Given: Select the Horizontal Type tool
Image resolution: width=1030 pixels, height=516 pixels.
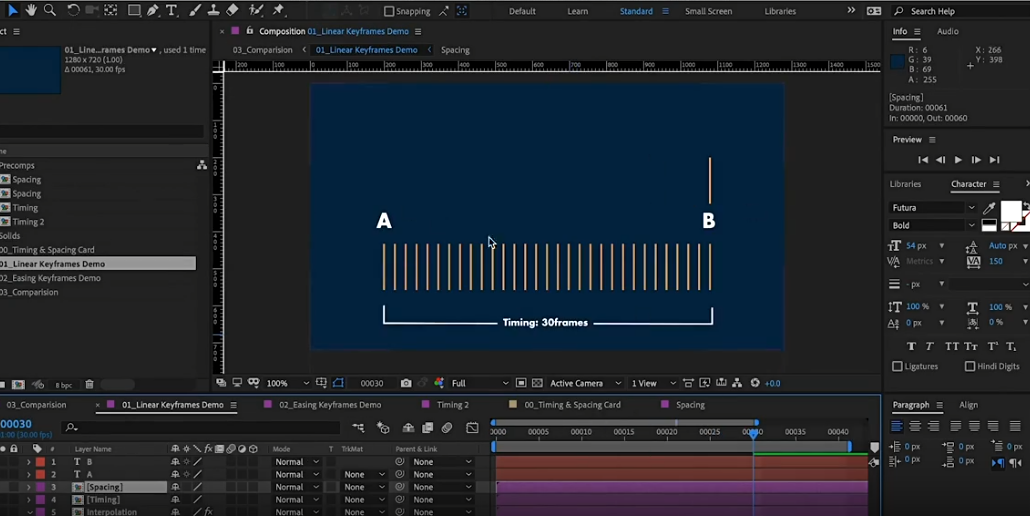Looking at the screenshot, I should [x=172, y=10].
